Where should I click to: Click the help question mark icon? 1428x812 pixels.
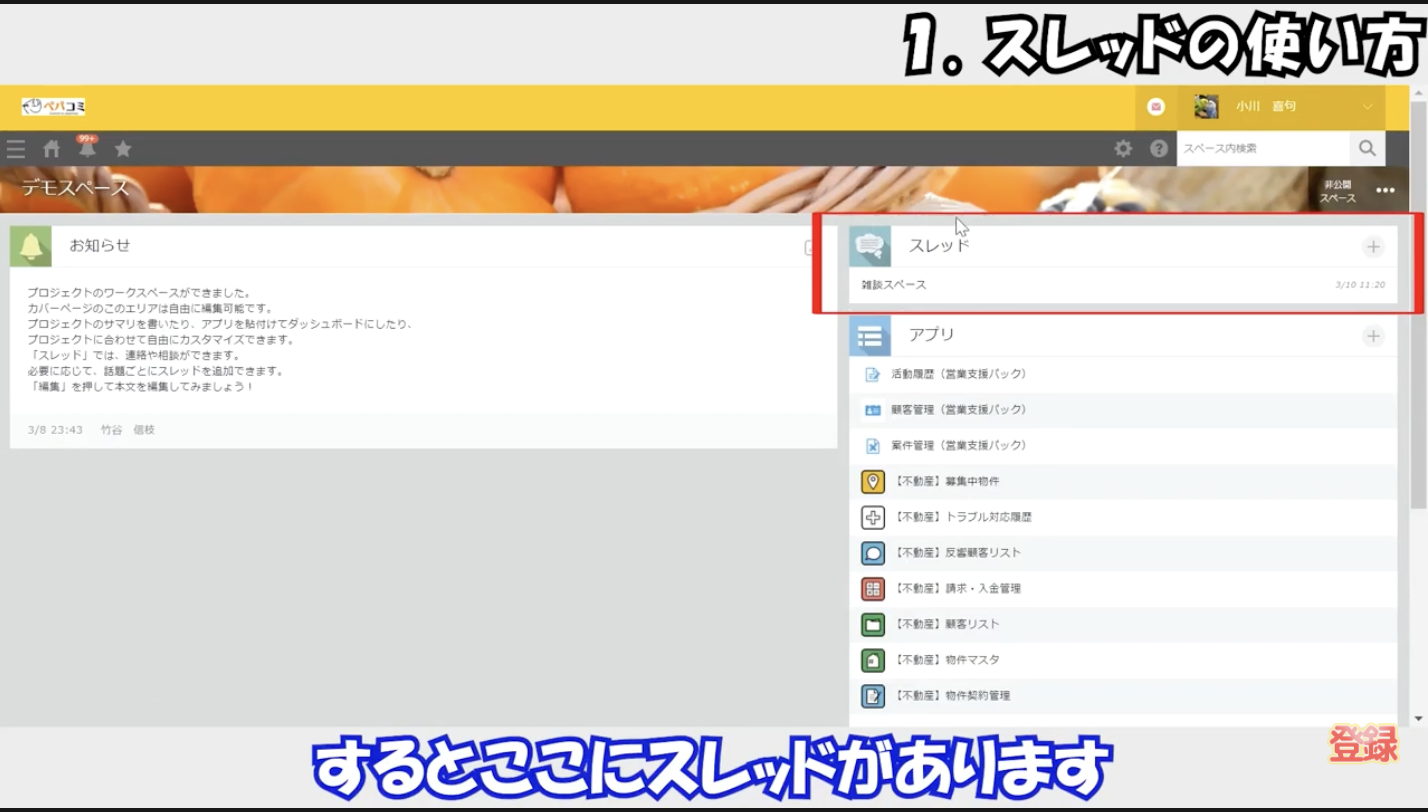[1159, 148]
